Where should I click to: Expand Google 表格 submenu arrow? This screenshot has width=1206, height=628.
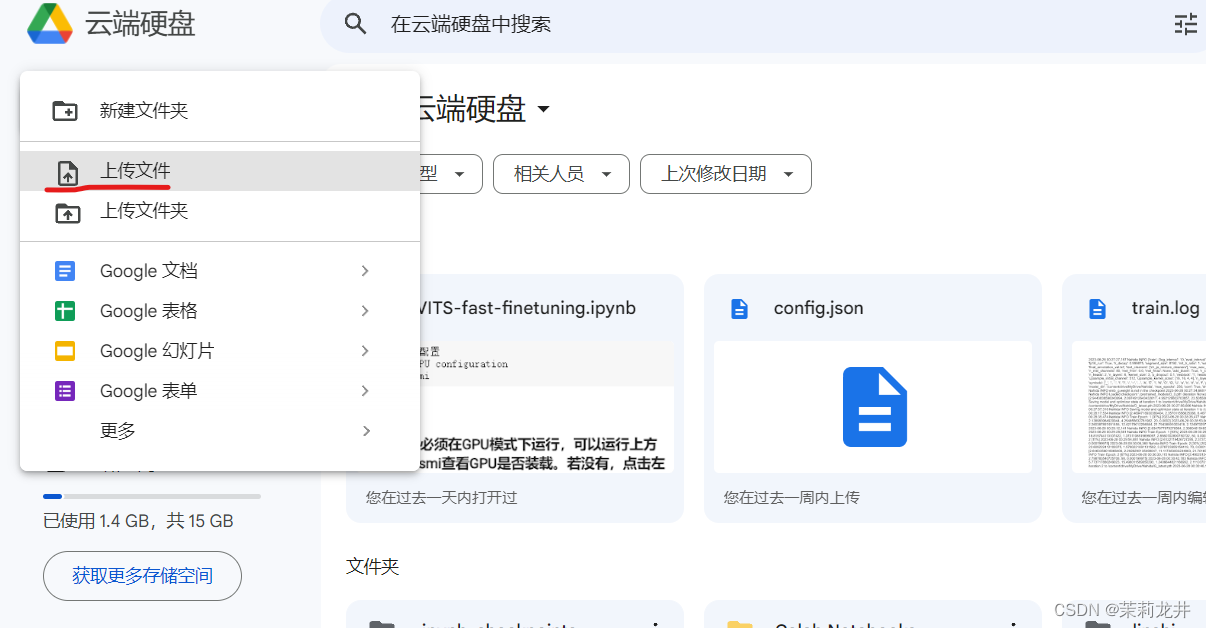pos(365,311)
